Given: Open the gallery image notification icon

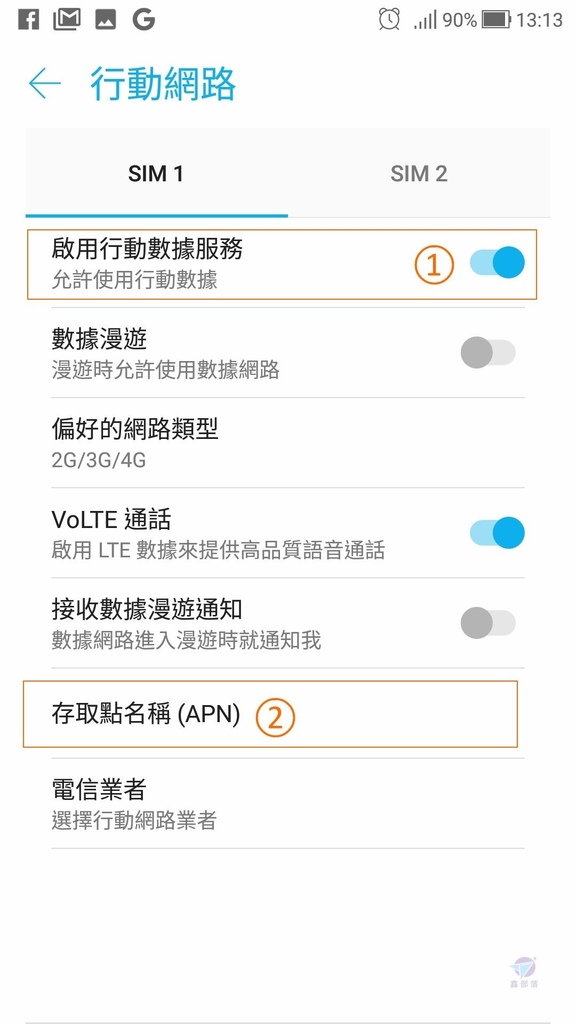Looking at the screenshot, I should pyautogui.click(x=105, y=20).
